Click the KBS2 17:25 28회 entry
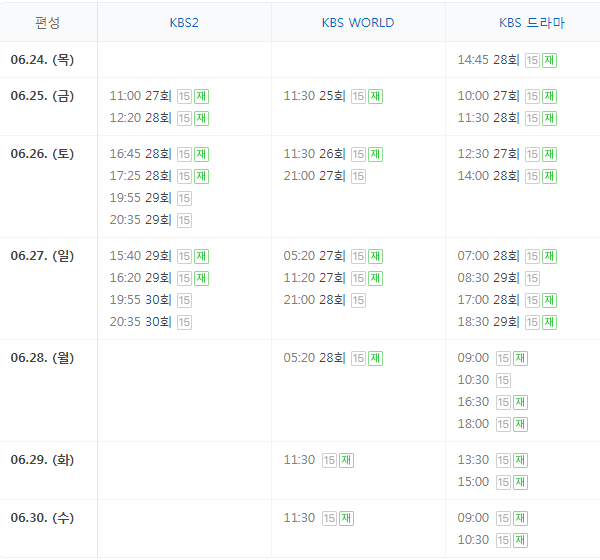600x560 pixels. click(x=140, y=176)
